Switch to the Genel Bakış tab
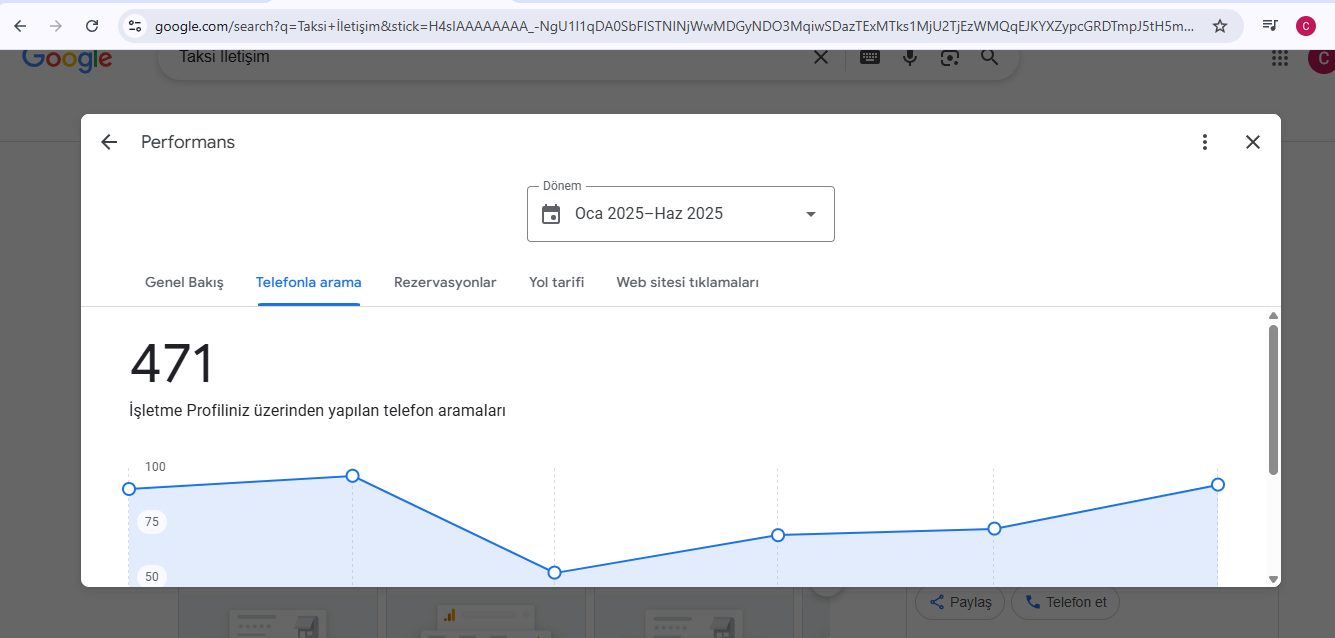The width and height of the screenshot is (1335, 638). click(x=184, y=283)
